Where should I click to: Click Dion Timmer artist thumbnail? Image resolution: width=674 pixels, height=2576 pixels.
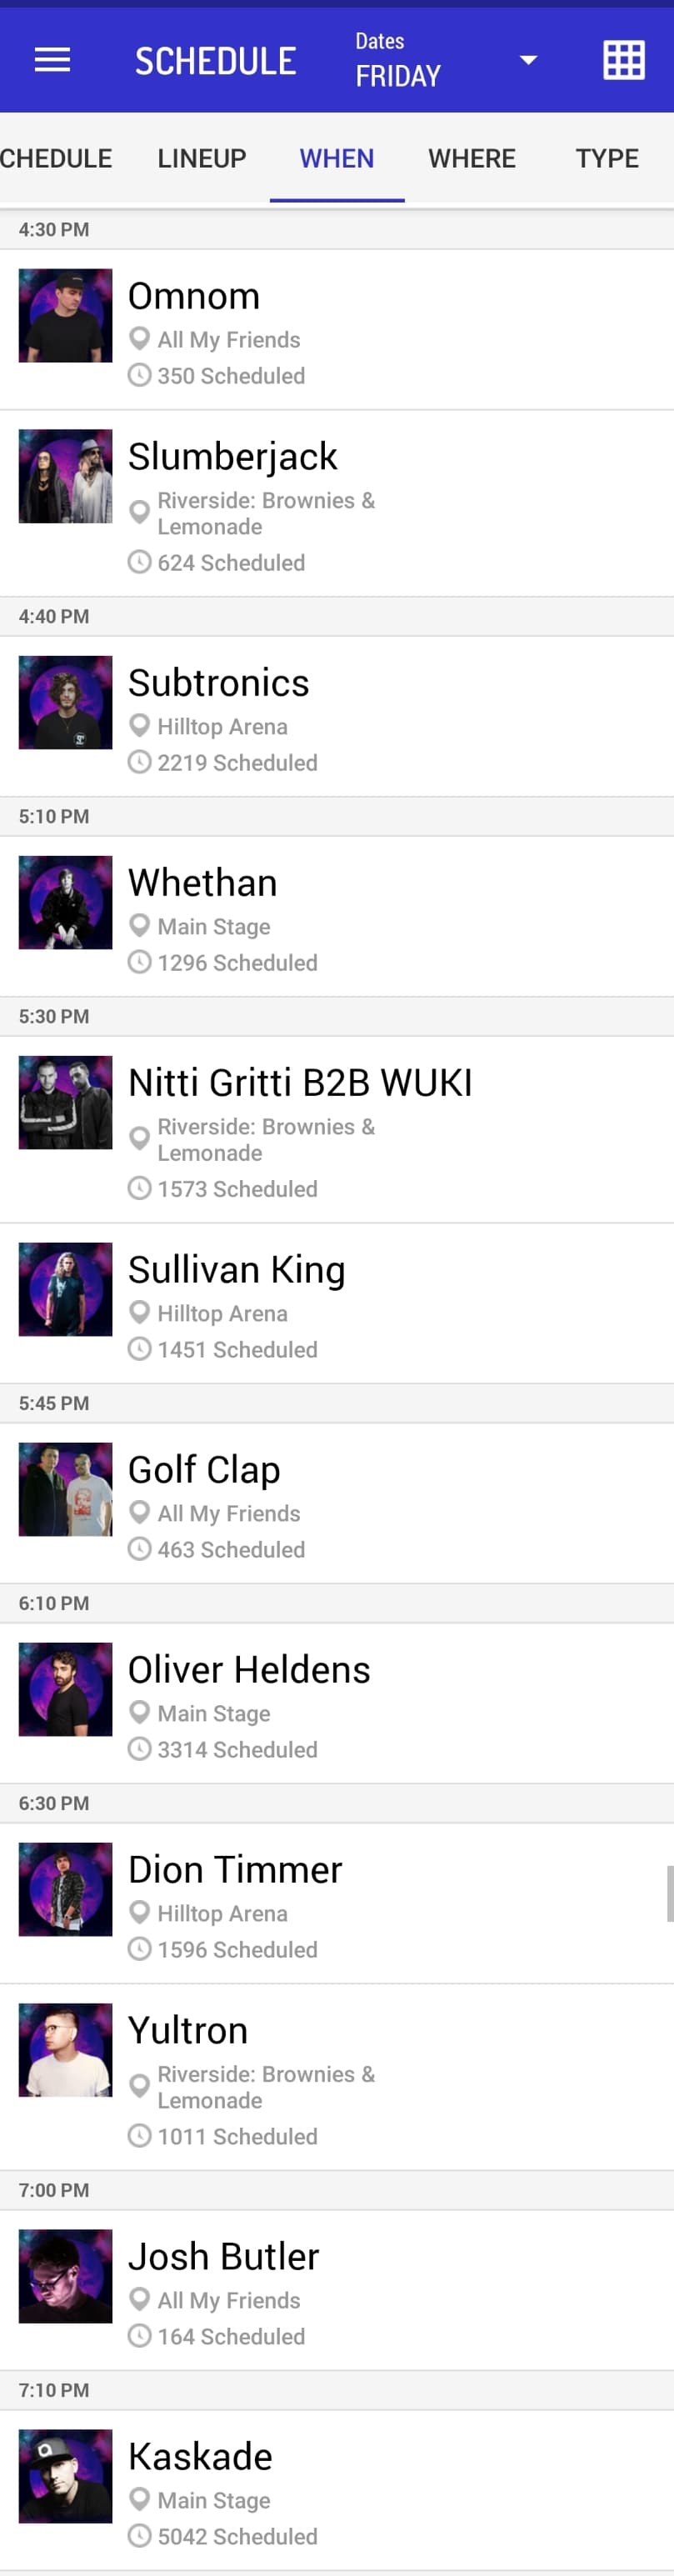point(66,1890)
